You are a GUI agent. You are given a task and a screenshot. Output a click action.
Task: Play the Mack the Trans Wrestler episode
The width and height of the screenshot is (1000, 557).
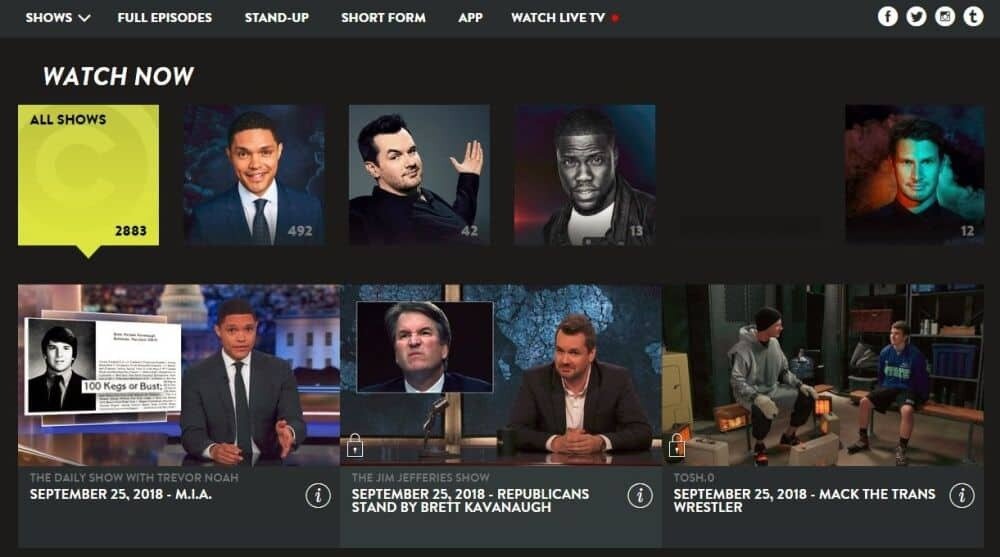[x=823, y=375]
